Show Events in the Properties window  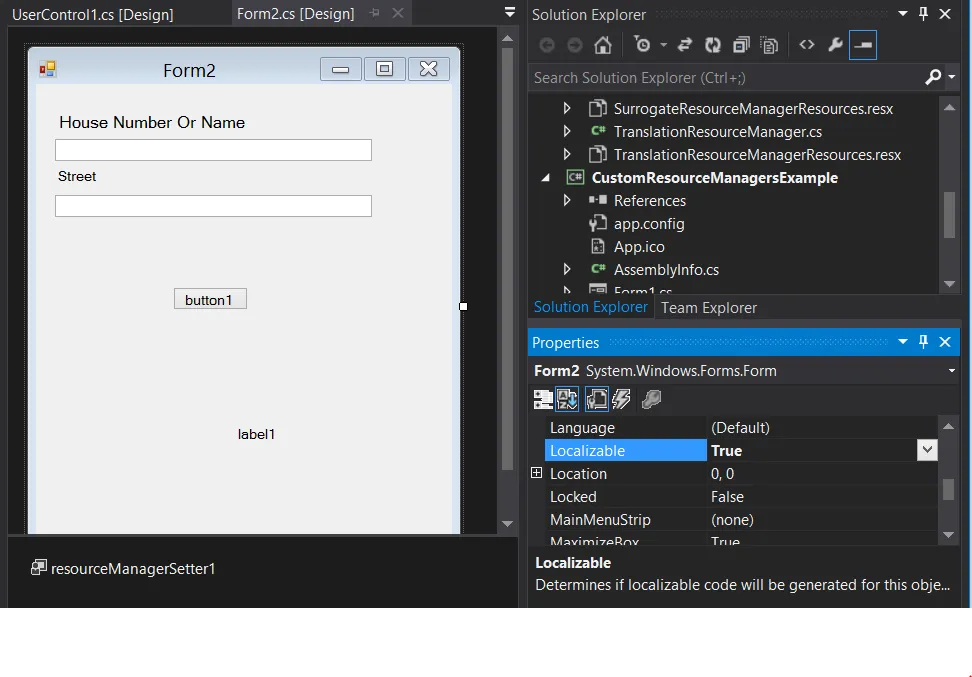(x=620, y=398)
